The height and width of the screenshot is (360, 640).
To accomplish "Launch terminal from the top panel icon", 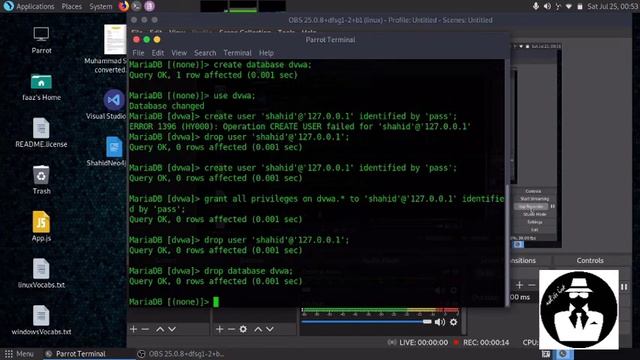I will tap(136, 6).
